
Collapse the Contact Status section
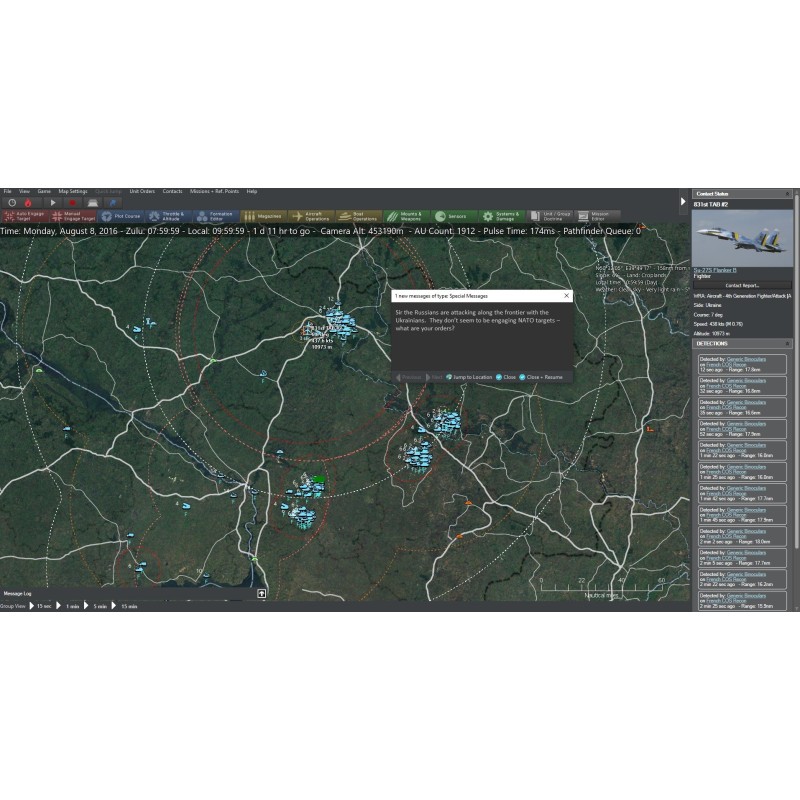coord(787,194)
